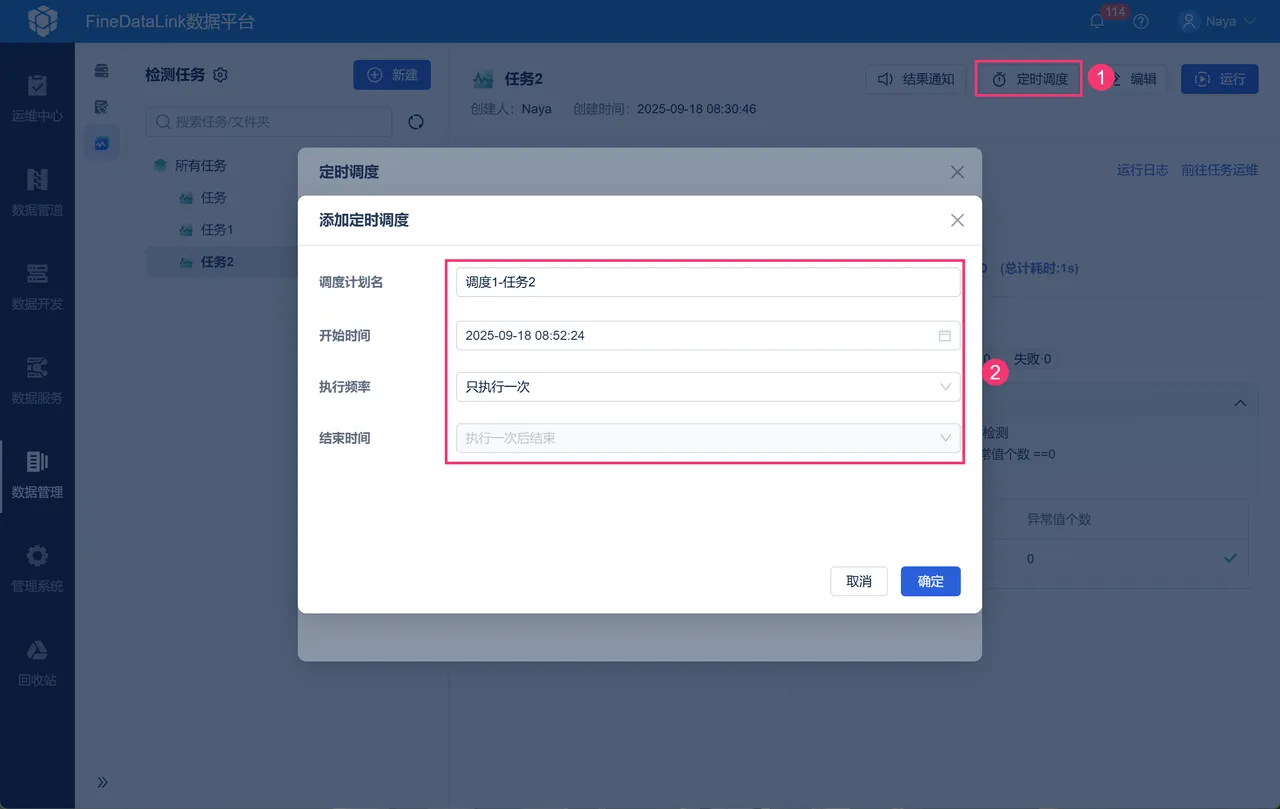This screenshot has width=1280, height=809.
Task: Click the 新建 button
Action: coord(392,75)
